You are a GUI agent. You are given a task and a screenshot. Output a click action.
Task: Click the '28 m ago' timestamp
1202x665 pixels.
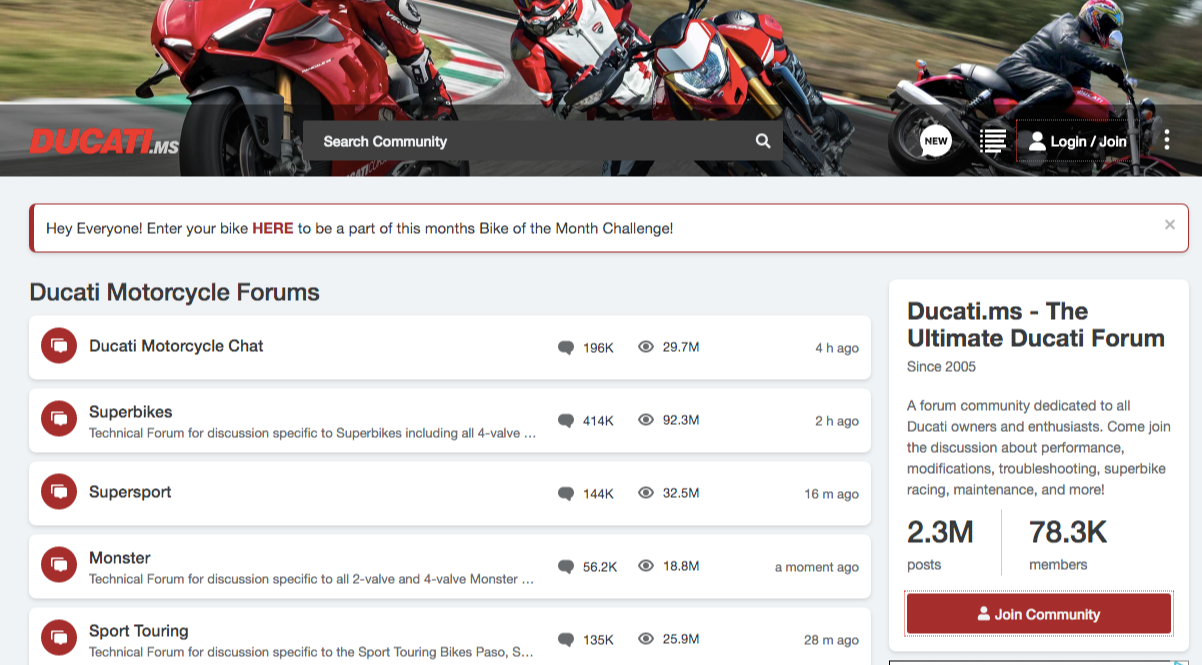pyautogui.click(x=832, y=640)
